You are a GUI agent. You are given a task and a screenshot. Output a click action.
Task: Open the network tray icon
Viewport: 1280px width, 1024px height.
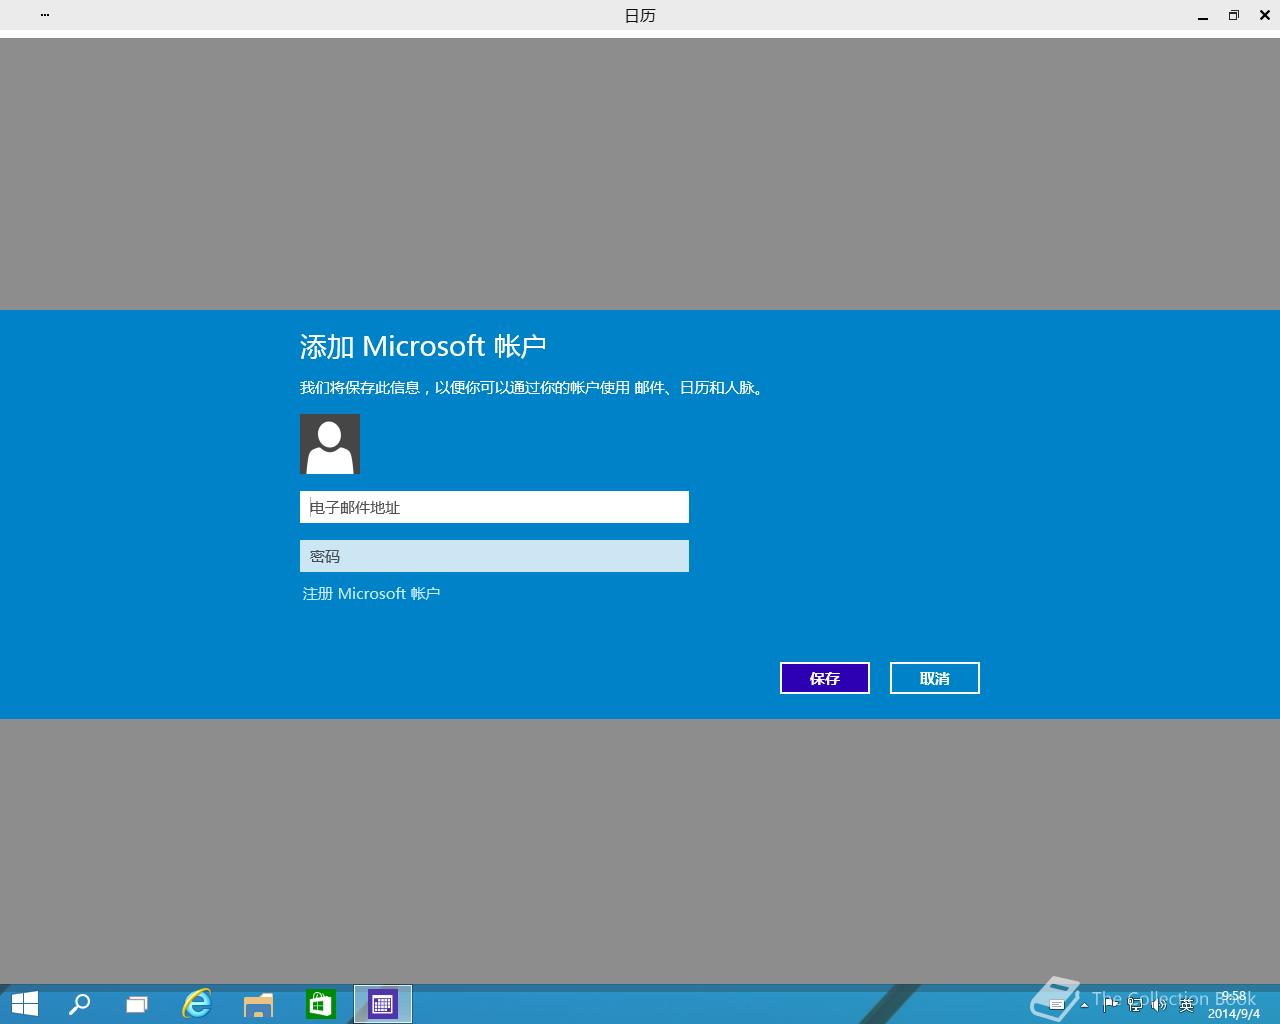1135,1005
